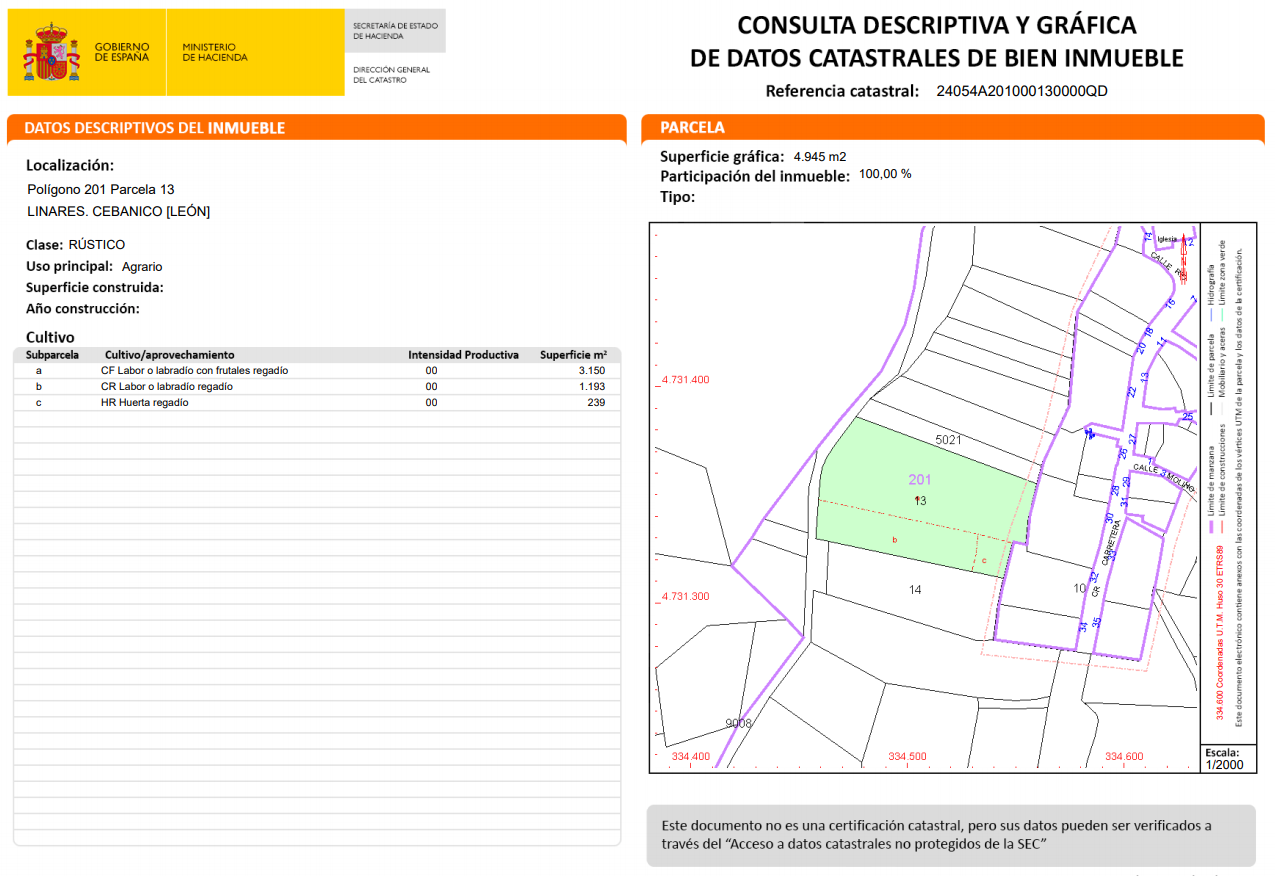1275x876 pixels.
Task: Click the 'Superficie m²' column header
Action: pos(574,355)
